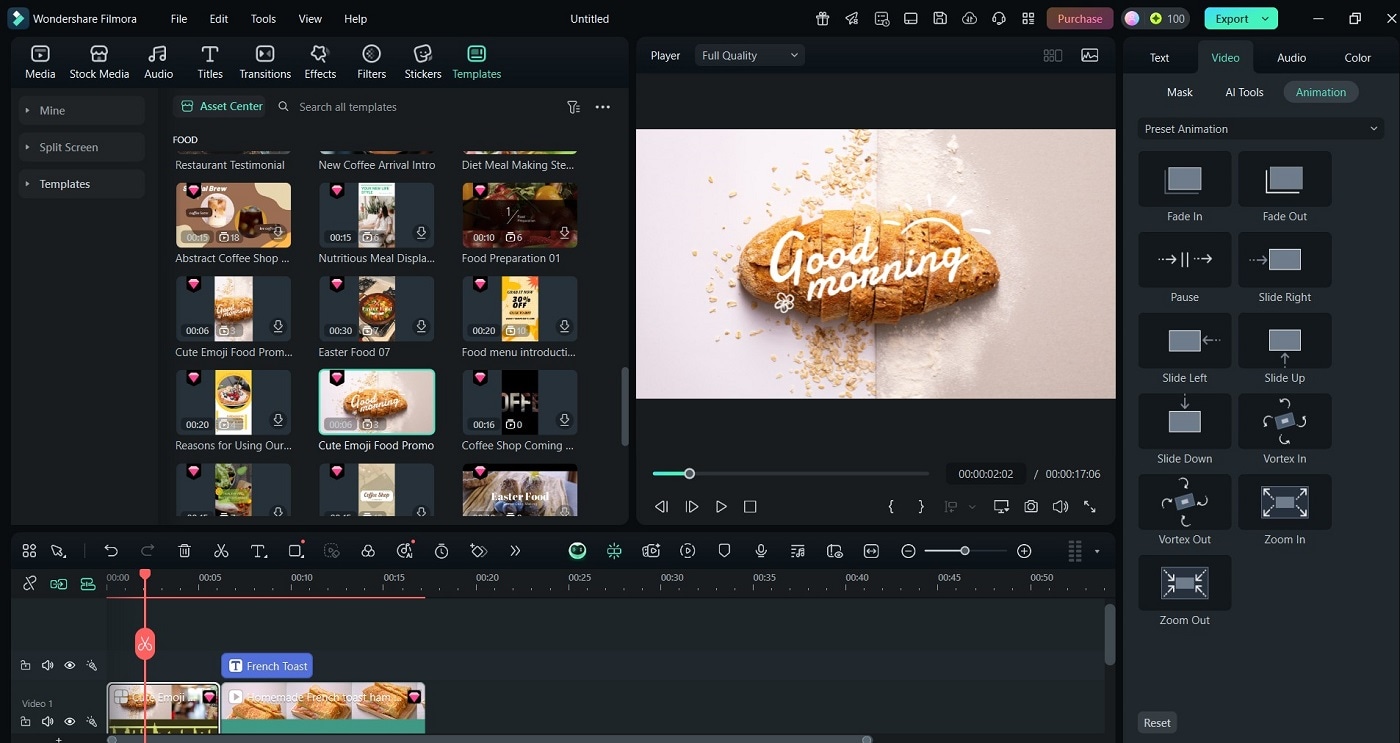This screenshot has height=743, width=1400.
Task: Lock the Video 1 track
Action: point(26,721)
